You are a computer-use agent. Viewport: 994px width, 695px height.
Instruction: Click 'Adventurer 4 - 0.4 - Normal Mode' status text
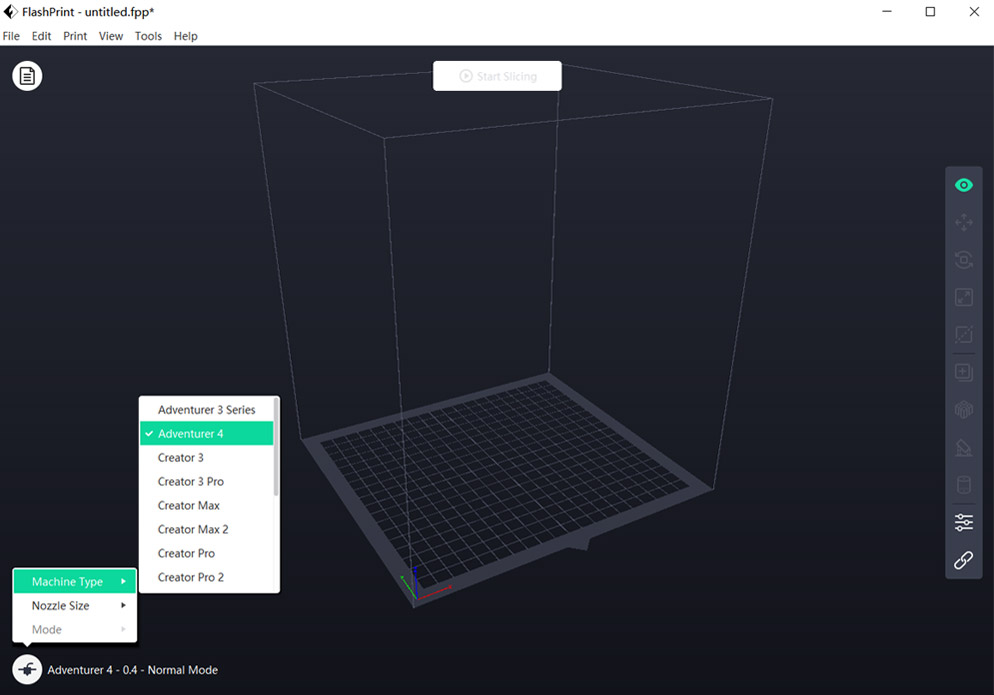click(x=132, y=670)
